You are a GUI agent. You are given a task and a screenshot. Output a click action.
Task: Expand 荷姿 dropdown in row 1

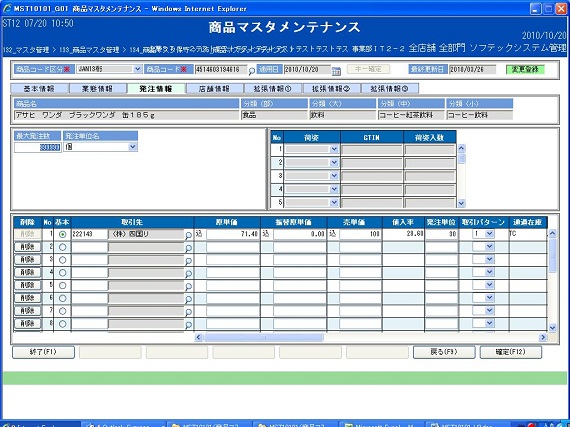click(x=334, y=149)
